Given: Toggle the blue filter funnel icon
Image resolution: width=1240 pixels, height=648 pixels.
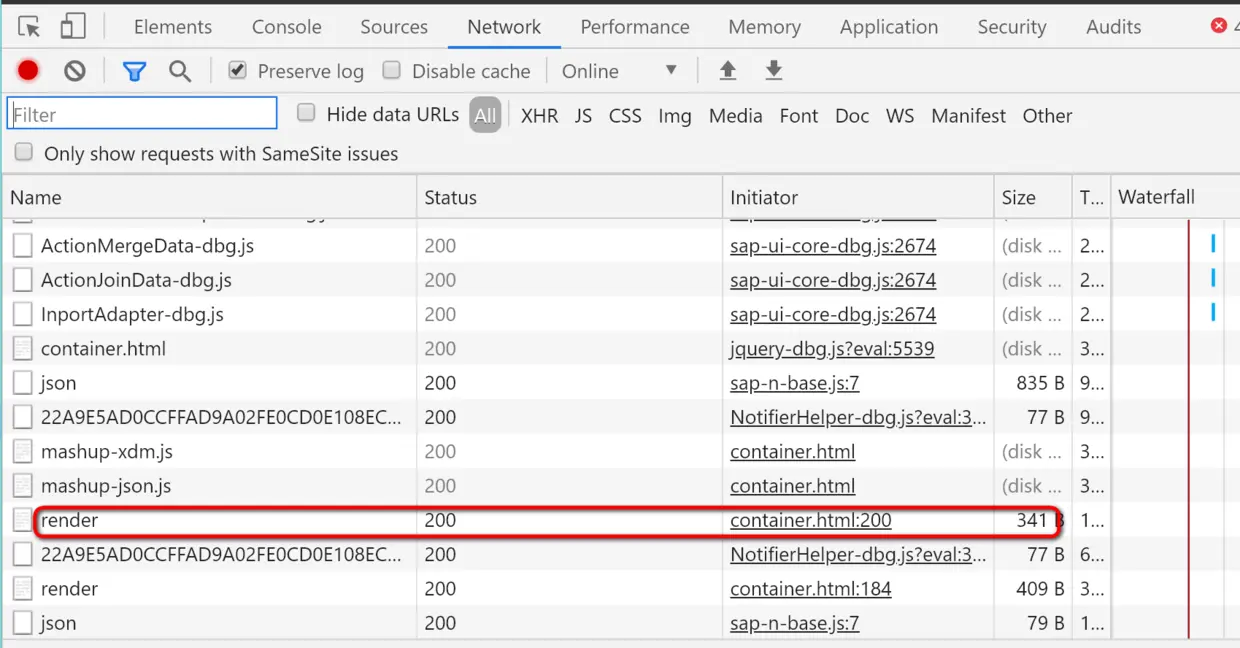Looking at the screenshot, I should tap(134, 71).
